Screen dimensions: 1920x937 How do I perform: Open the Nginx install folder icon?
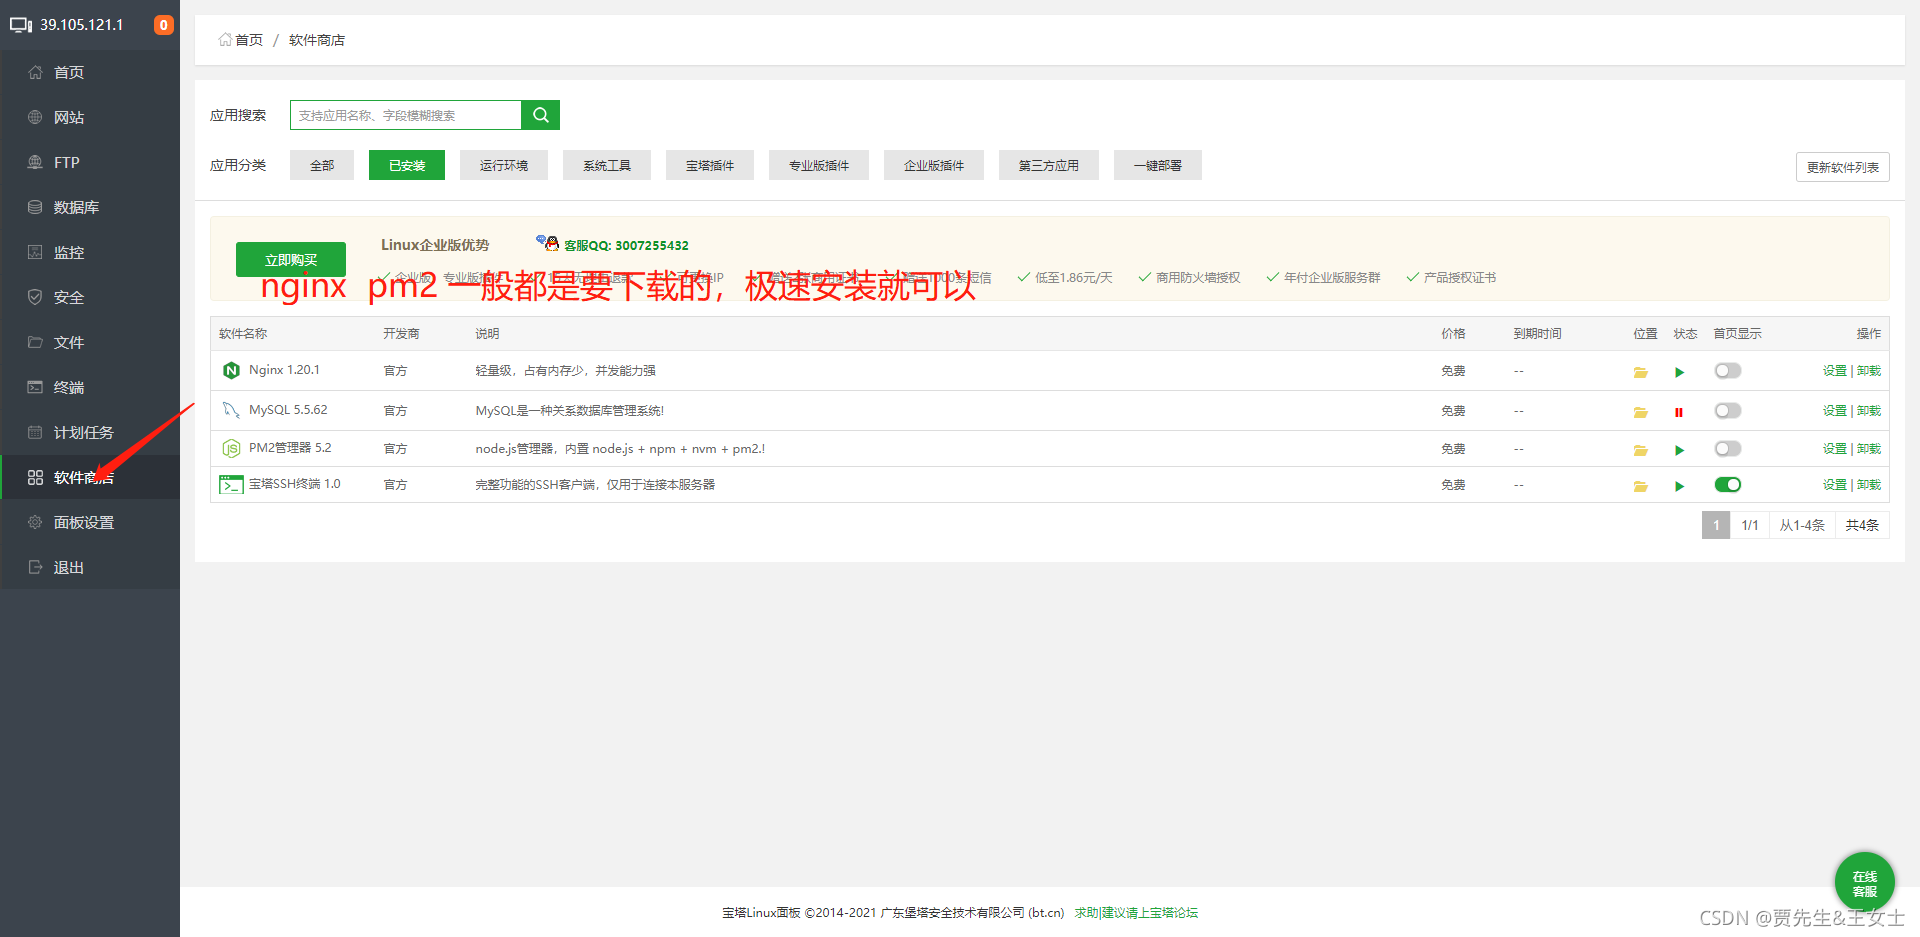click(1640, 372)
